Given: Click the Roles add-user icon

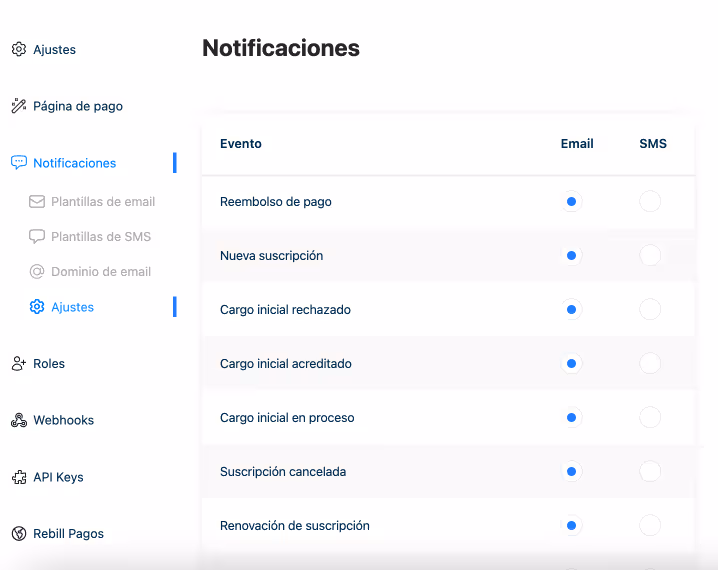Looking at the screenshot, I should click(x=19, y=364).
